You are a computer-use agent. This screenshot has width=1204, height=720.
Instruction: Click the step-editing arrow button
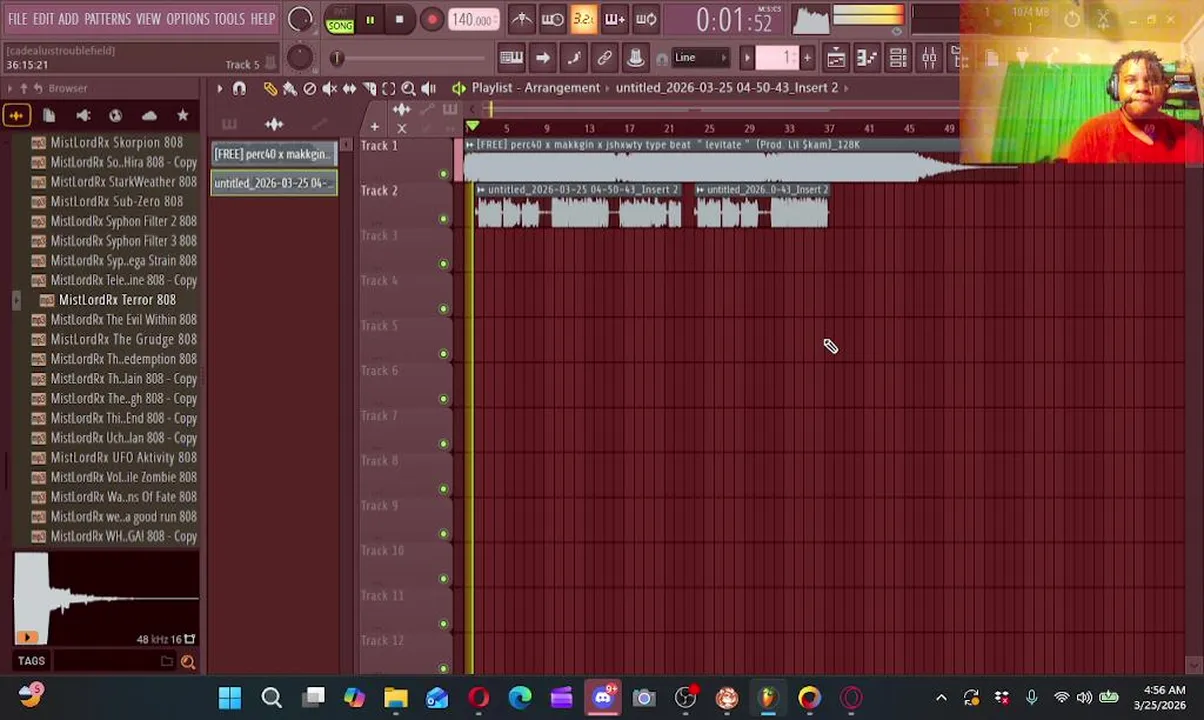pyautogui.click(x=542, y=58)
